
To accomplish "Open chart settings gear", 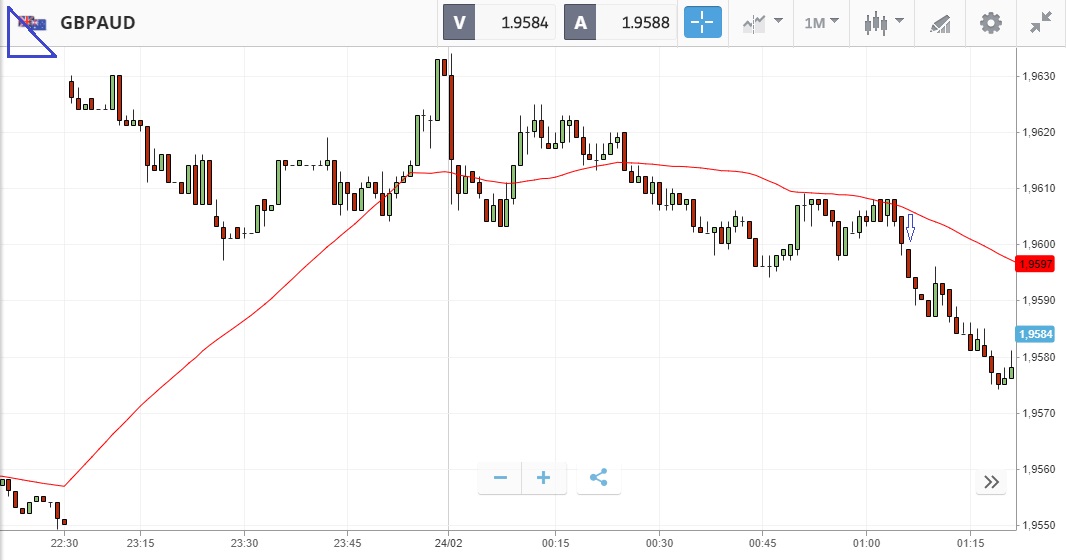I will point(990,22).
